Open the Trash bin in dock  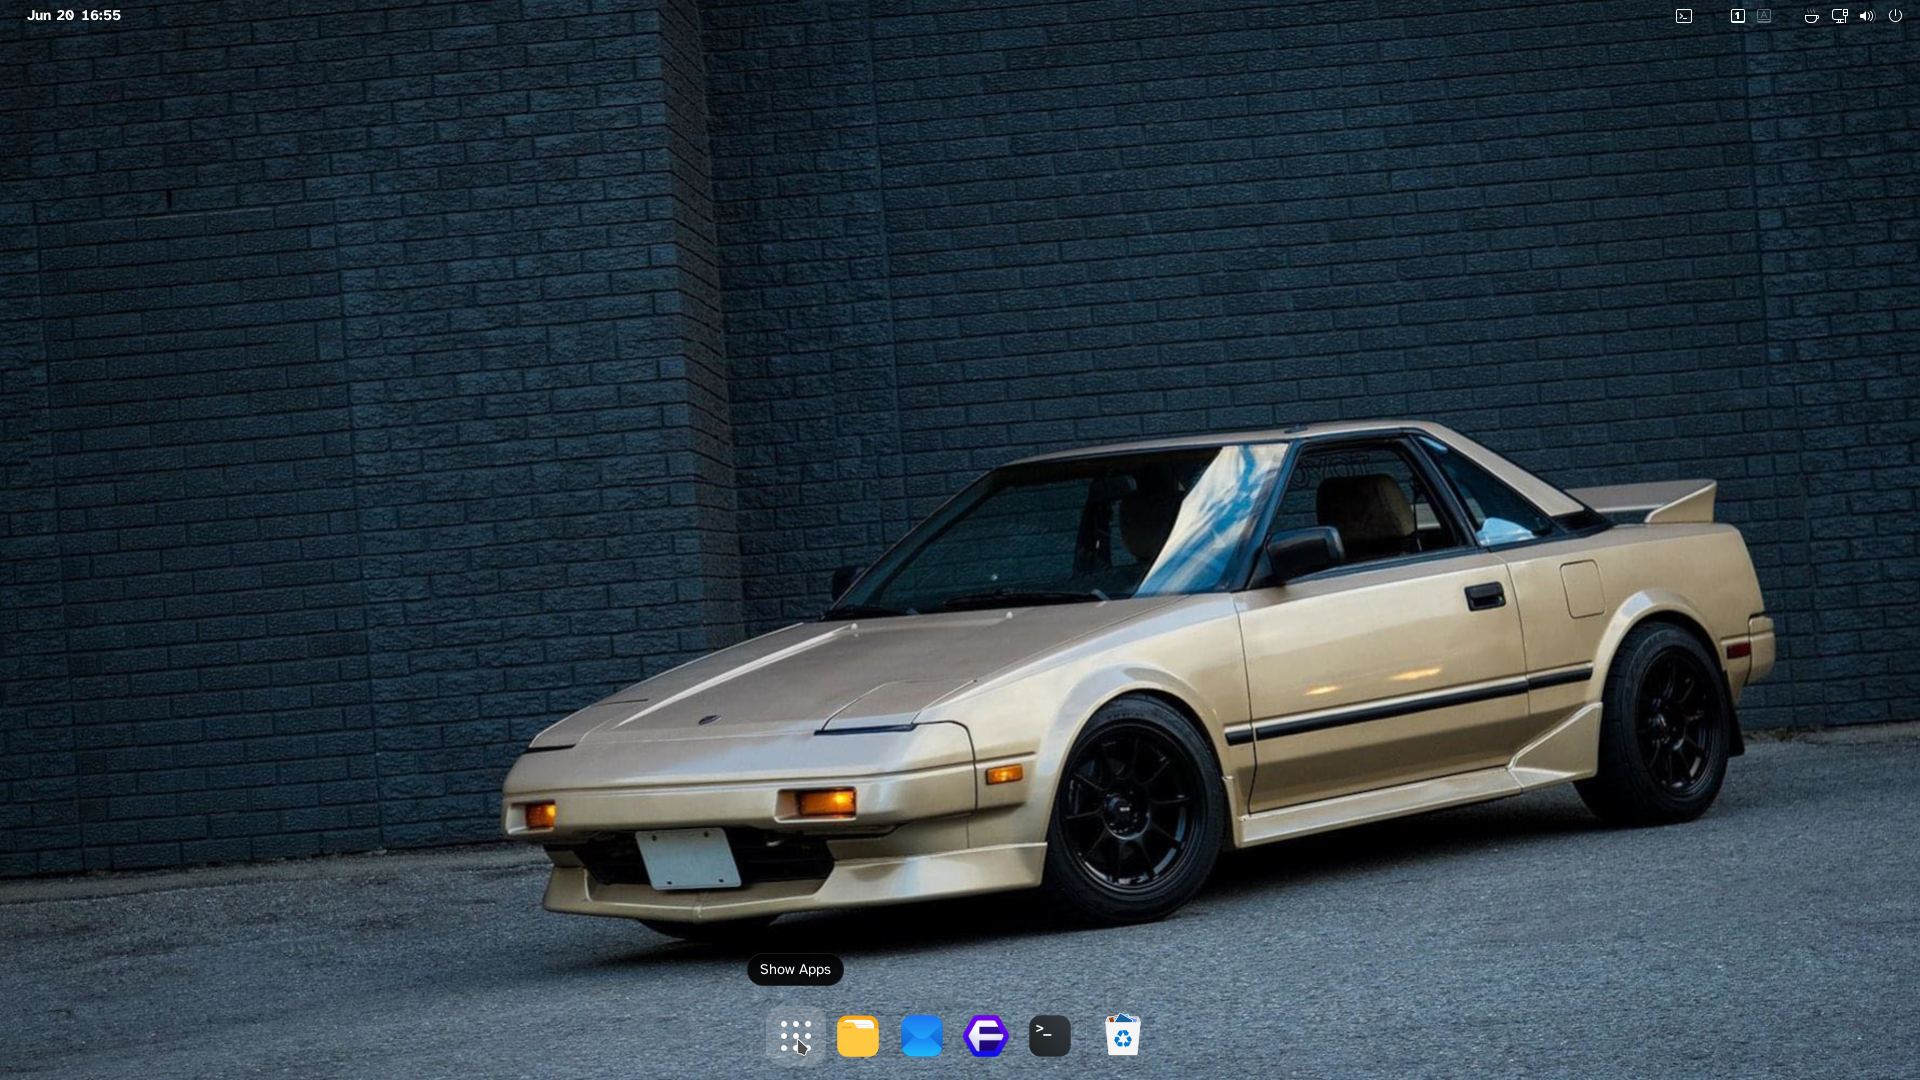[1122, 1036]
